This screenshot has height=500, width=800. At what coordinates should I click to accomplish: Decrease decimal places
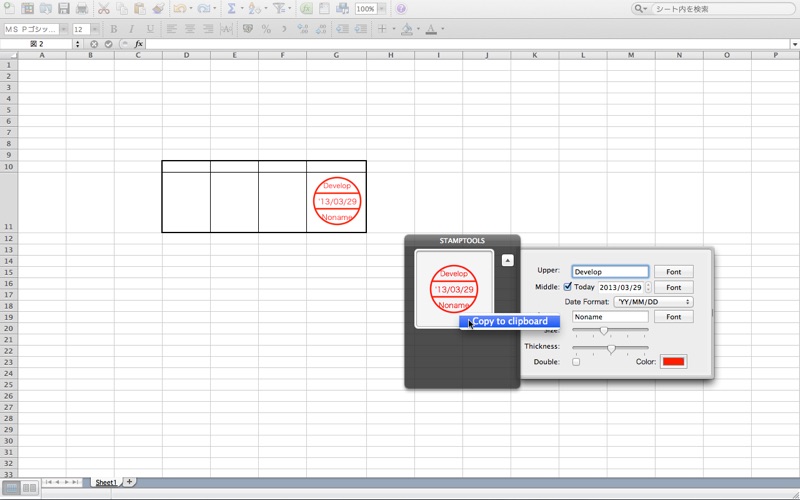[320, 29]
